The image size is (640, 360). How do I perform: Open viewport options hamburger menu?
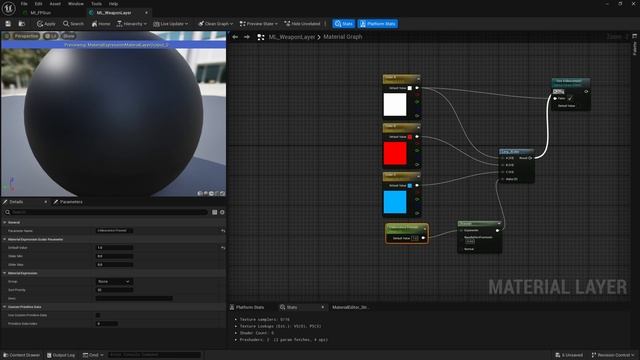7,36
